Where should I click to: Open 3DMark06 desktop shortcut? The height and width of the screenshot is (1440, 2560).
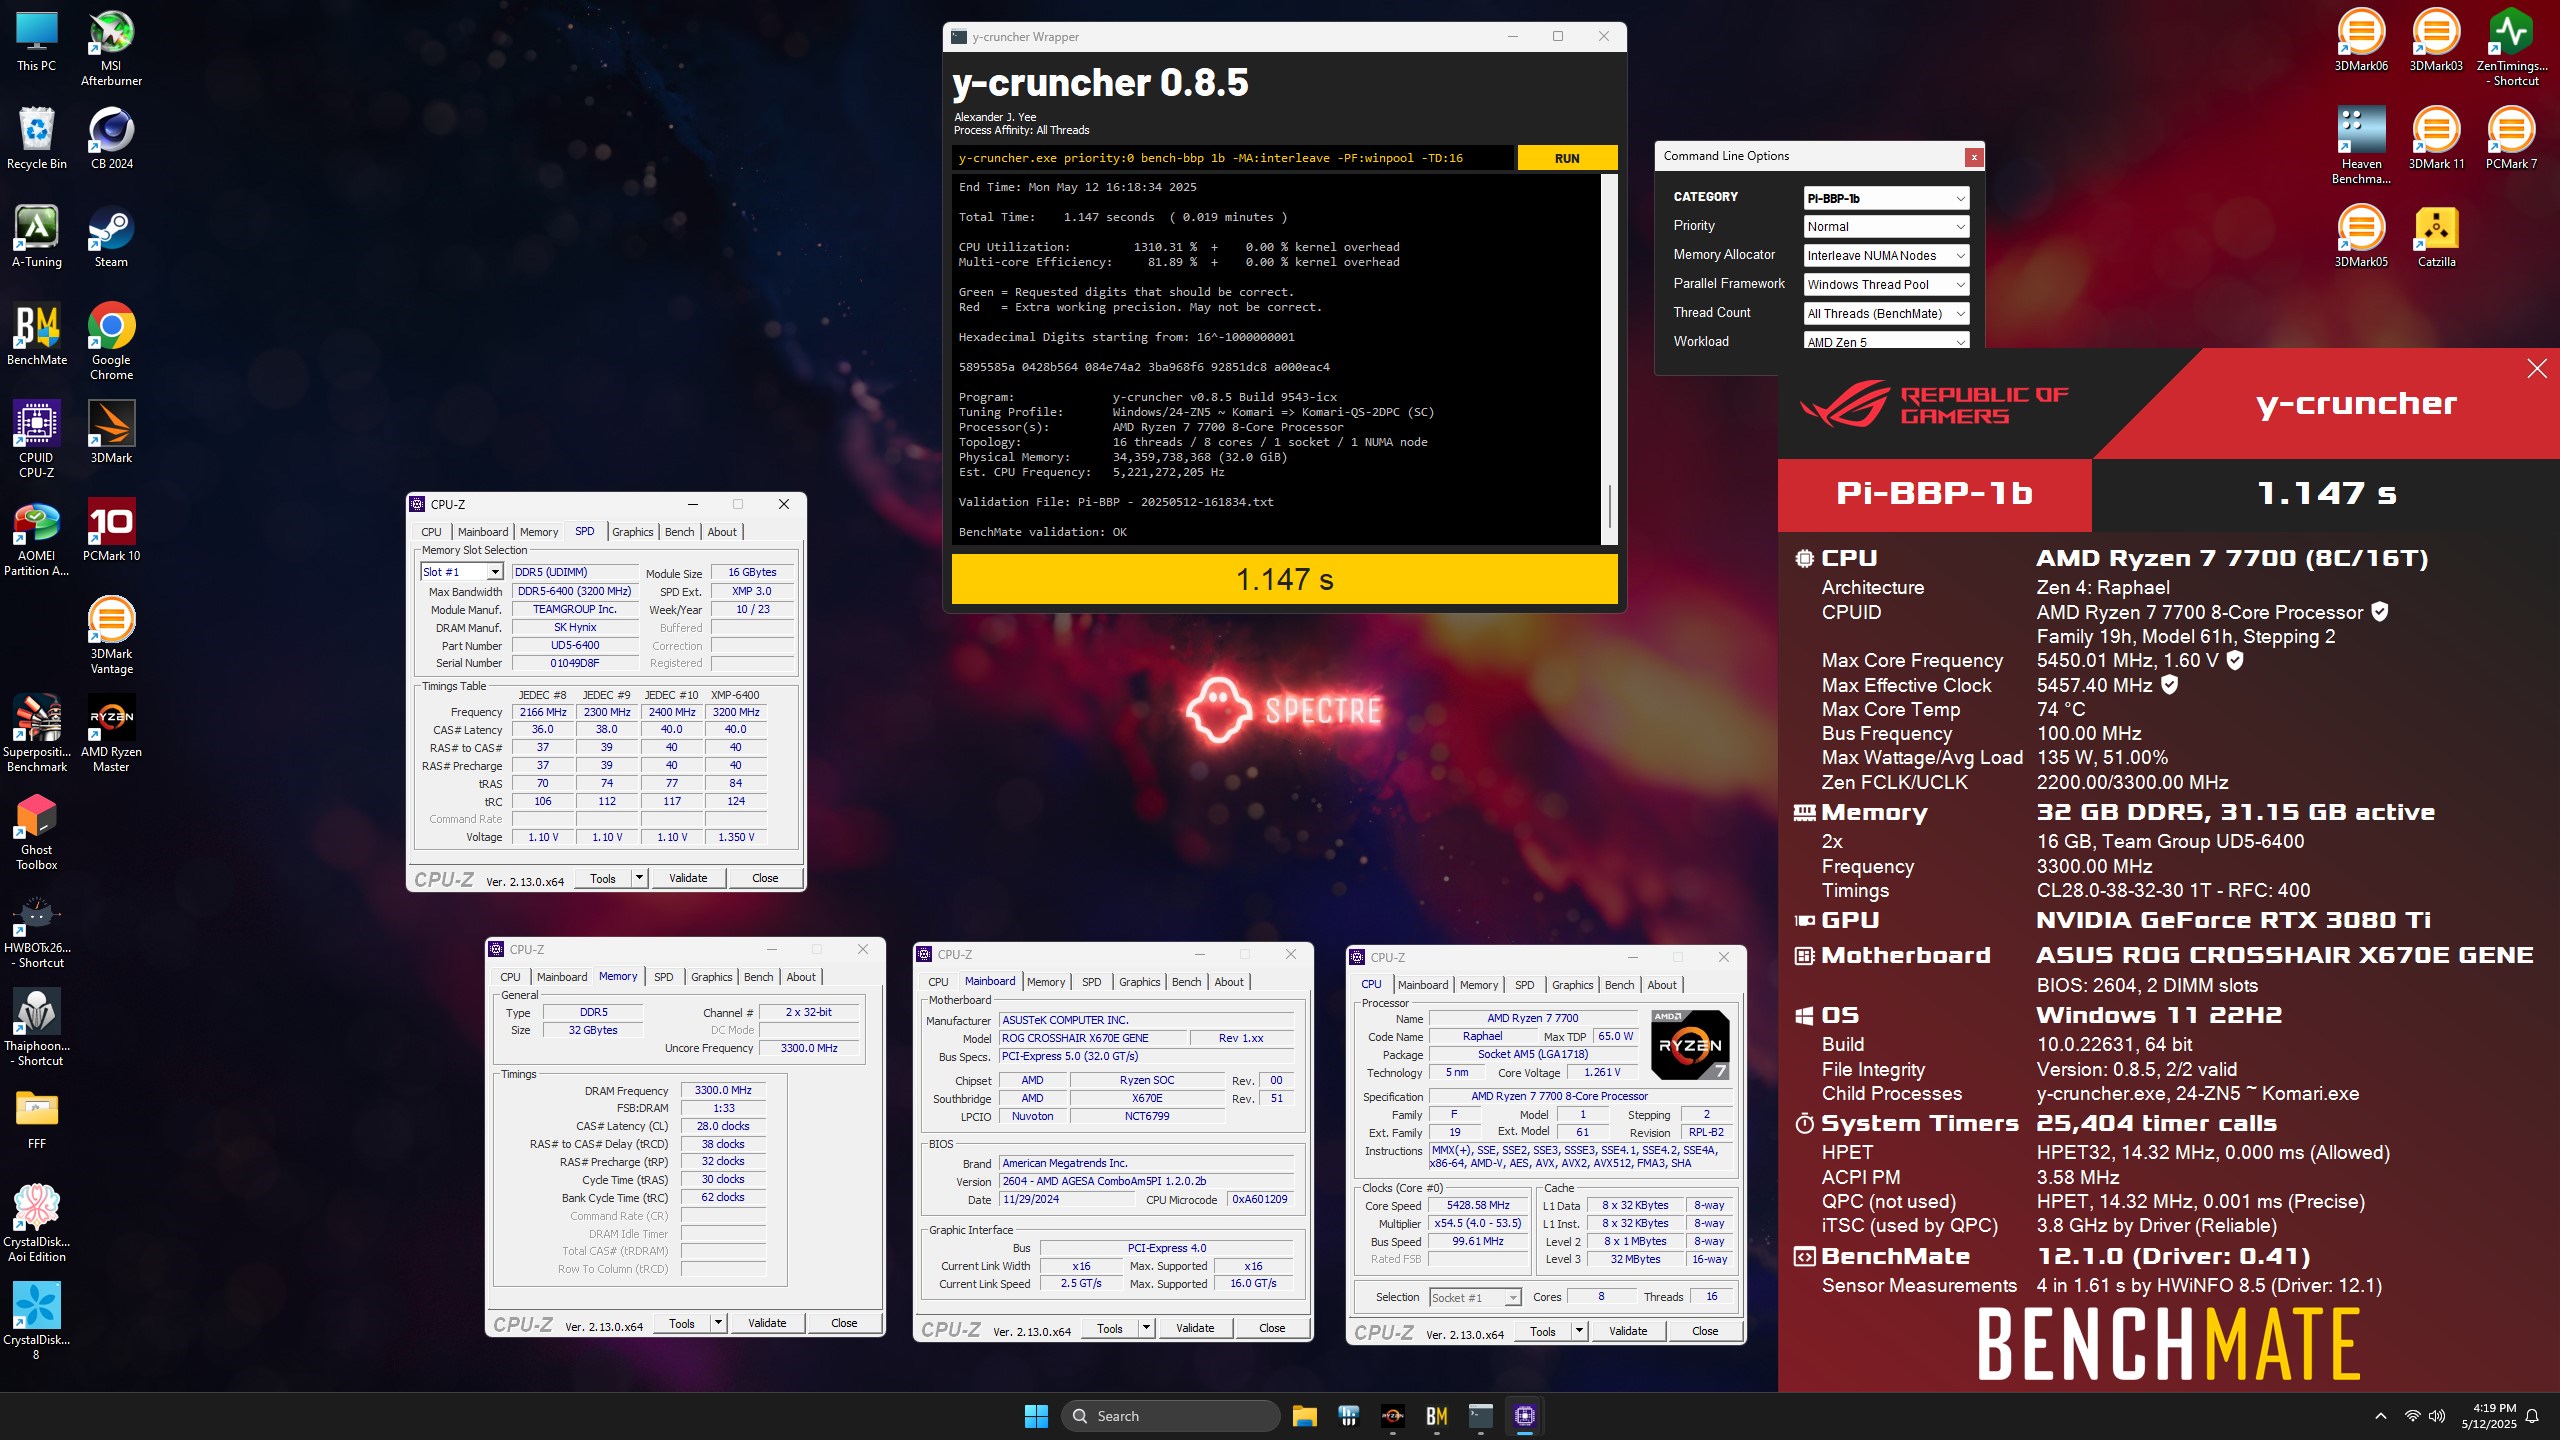tap(2361, 41)
